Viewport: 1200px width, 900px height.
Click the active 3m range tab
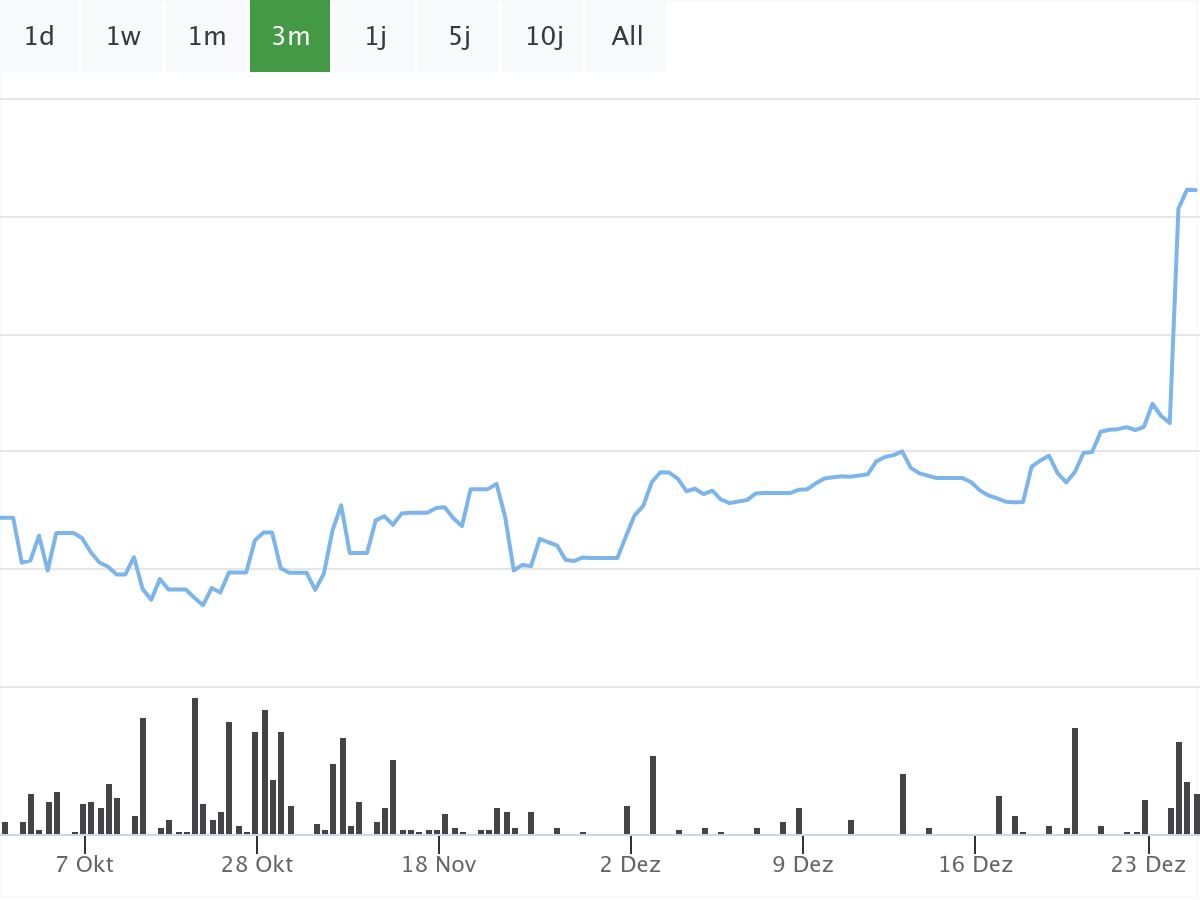point(290,37)
